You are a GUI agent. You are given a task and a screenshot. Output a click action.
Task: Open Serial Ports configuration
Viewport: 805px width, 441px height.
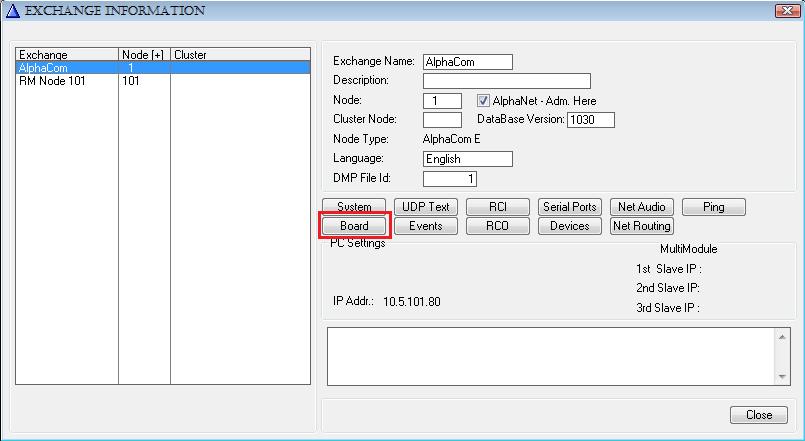[570, 206]
